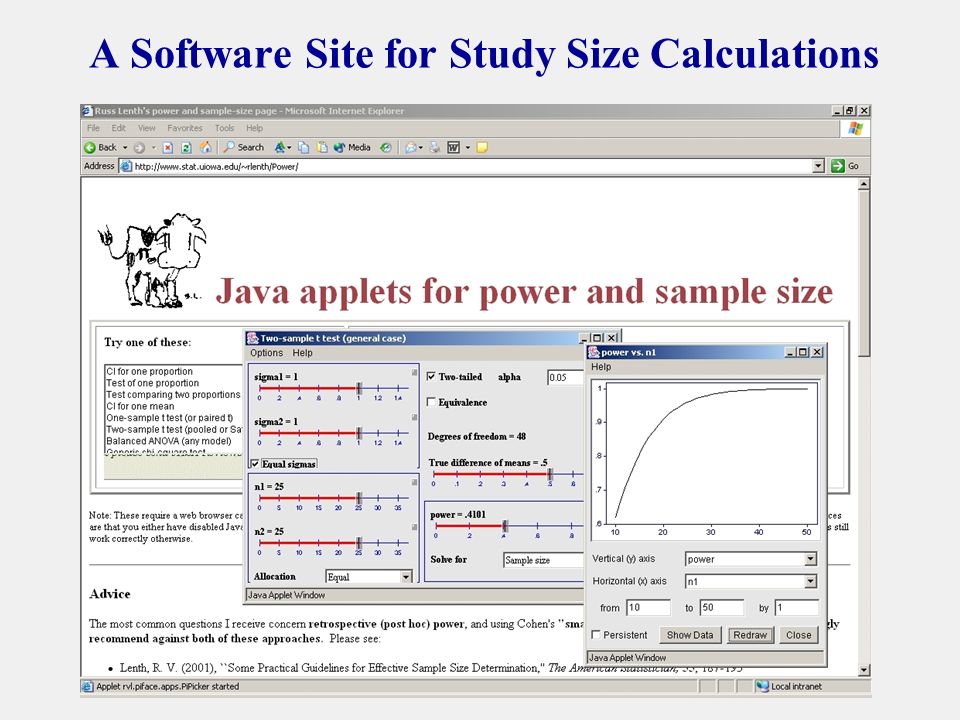Screen dimensions: 960x720
Task: Open the Allocation dropdown set to Equal
Action: [369, 577]
